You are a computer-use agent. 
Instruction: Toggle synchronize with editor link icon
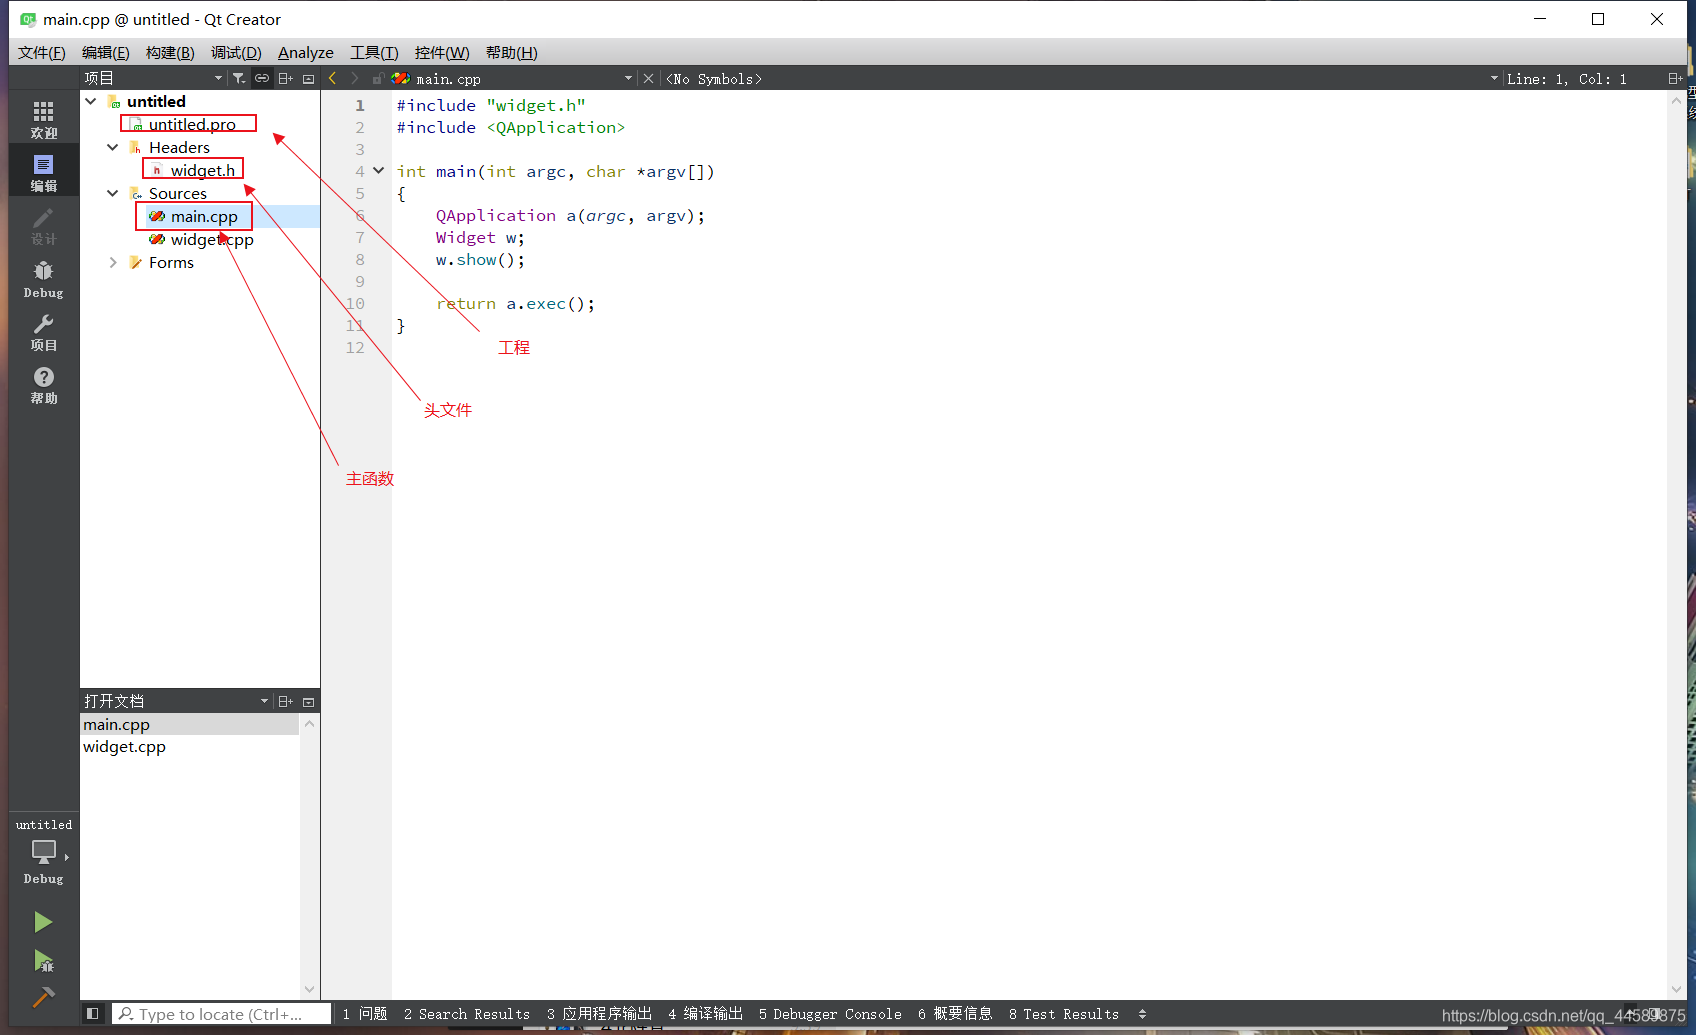[x=262, y=78]
